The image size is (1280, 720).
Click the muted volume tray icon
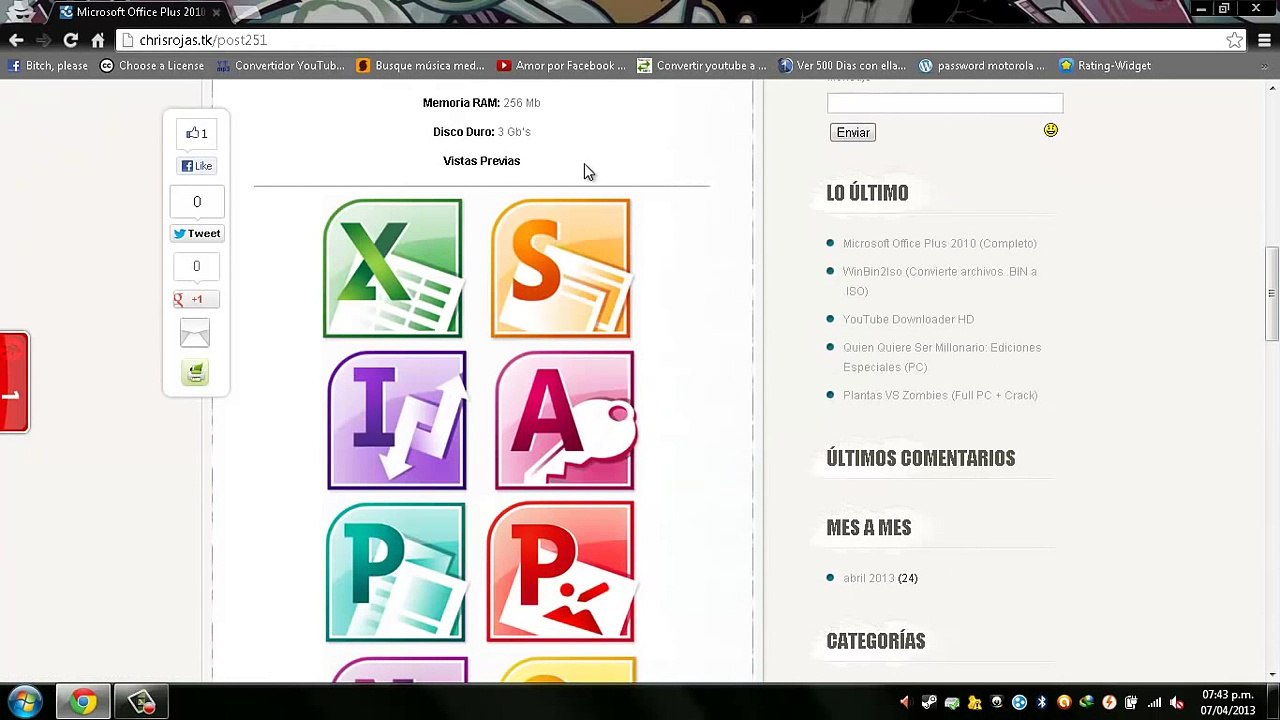(x=1177, y=702)
